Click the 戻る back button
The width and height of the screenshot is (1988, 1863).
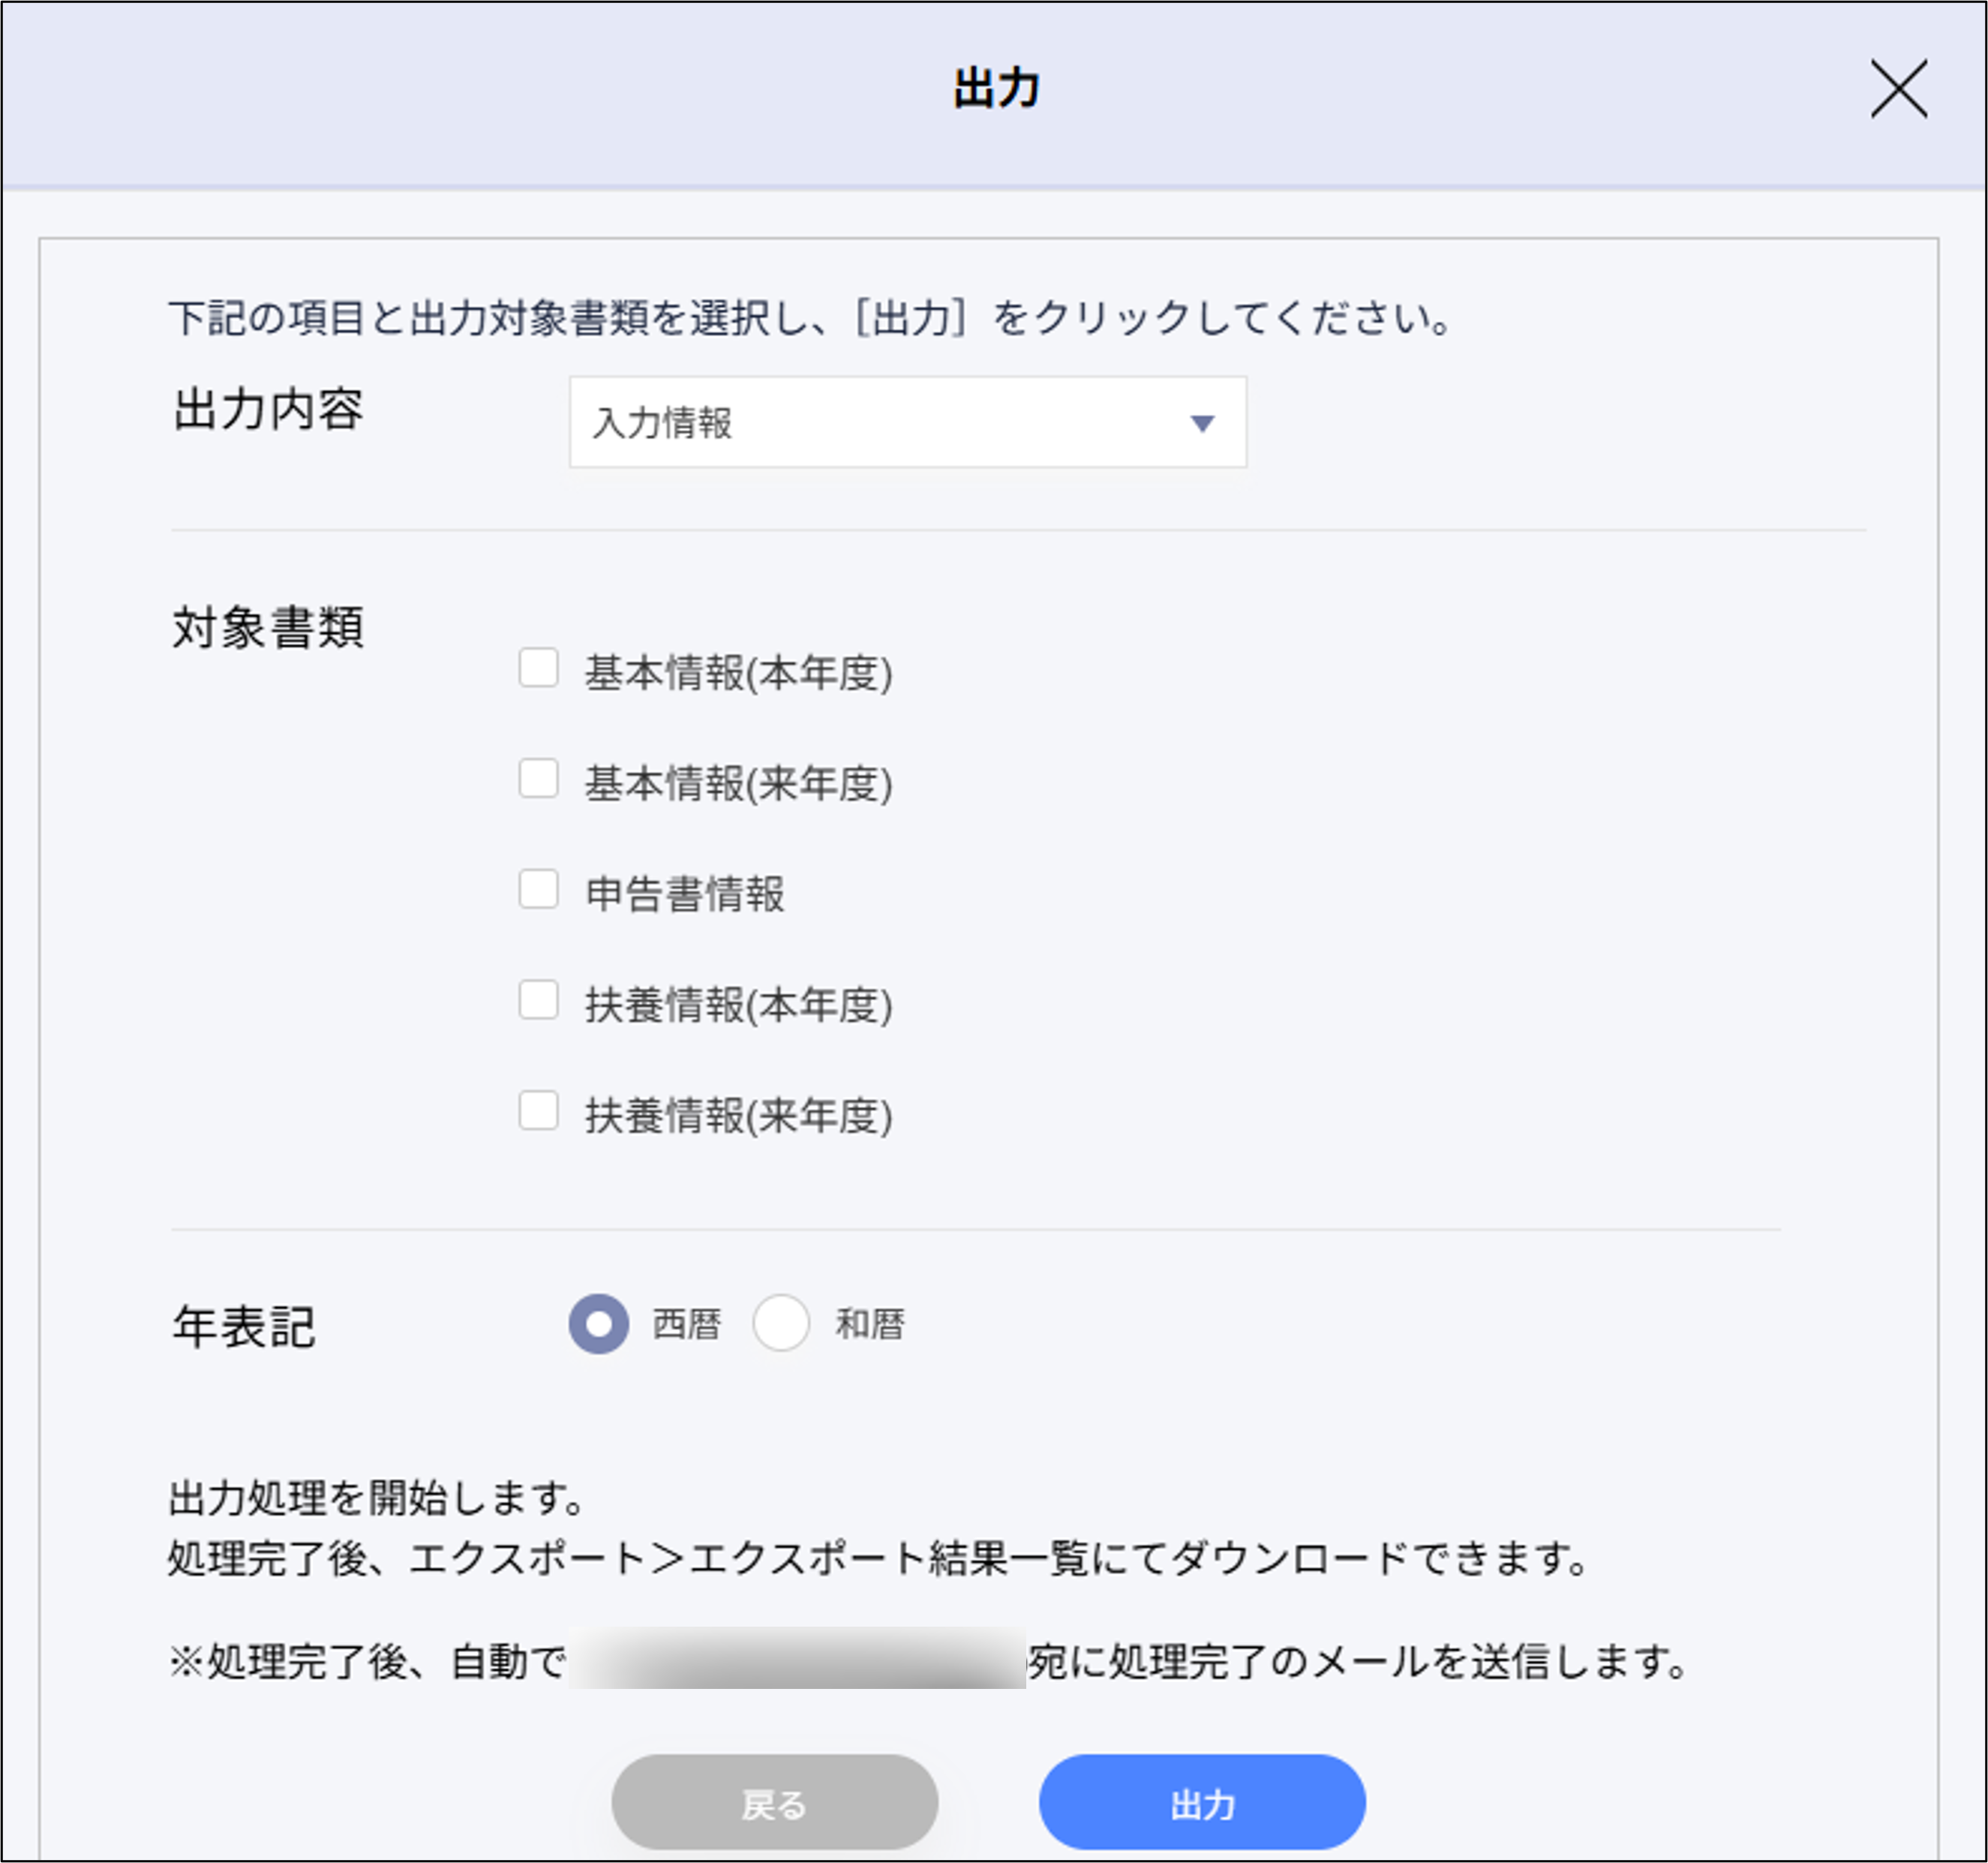coord(775,1801)
